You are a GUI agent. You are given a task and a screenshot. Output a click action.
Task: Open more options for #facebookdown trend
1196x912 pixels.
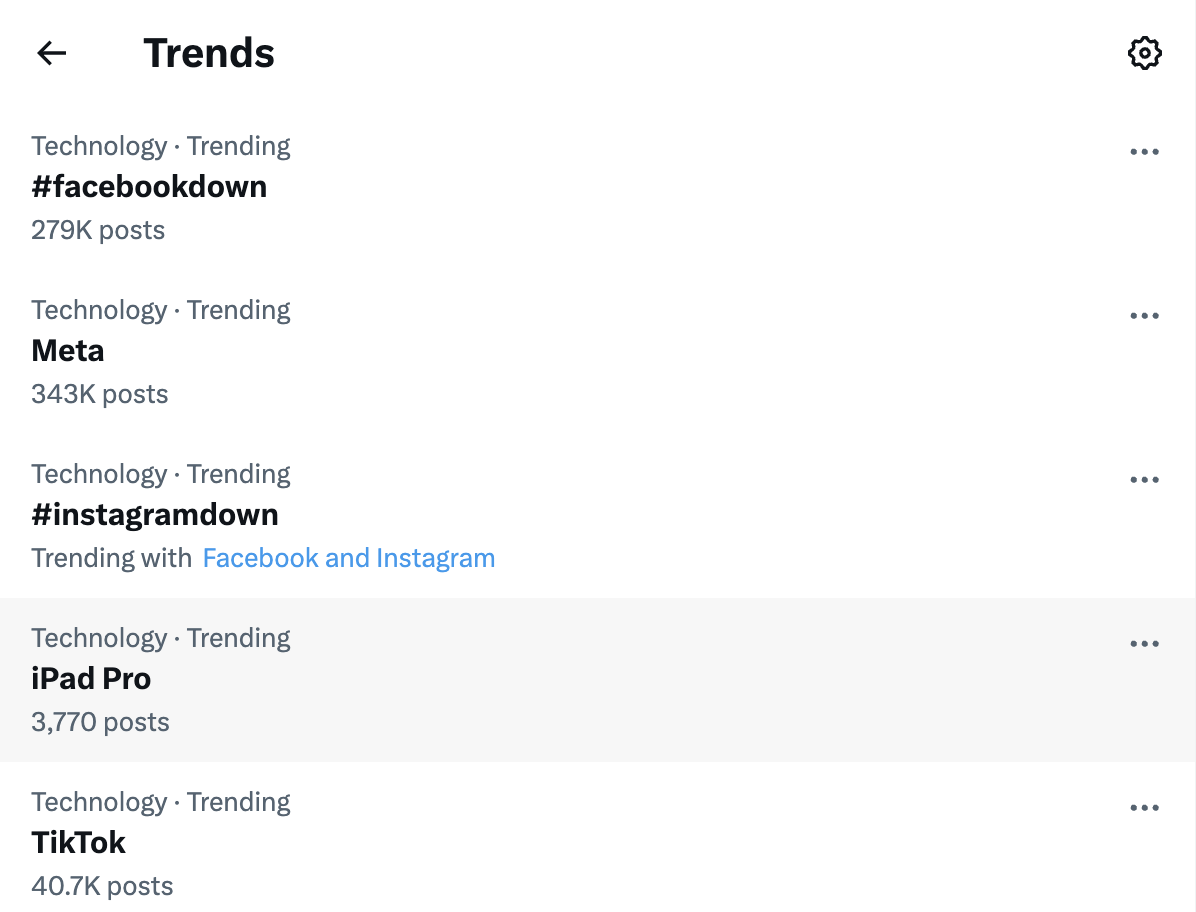1144,152
